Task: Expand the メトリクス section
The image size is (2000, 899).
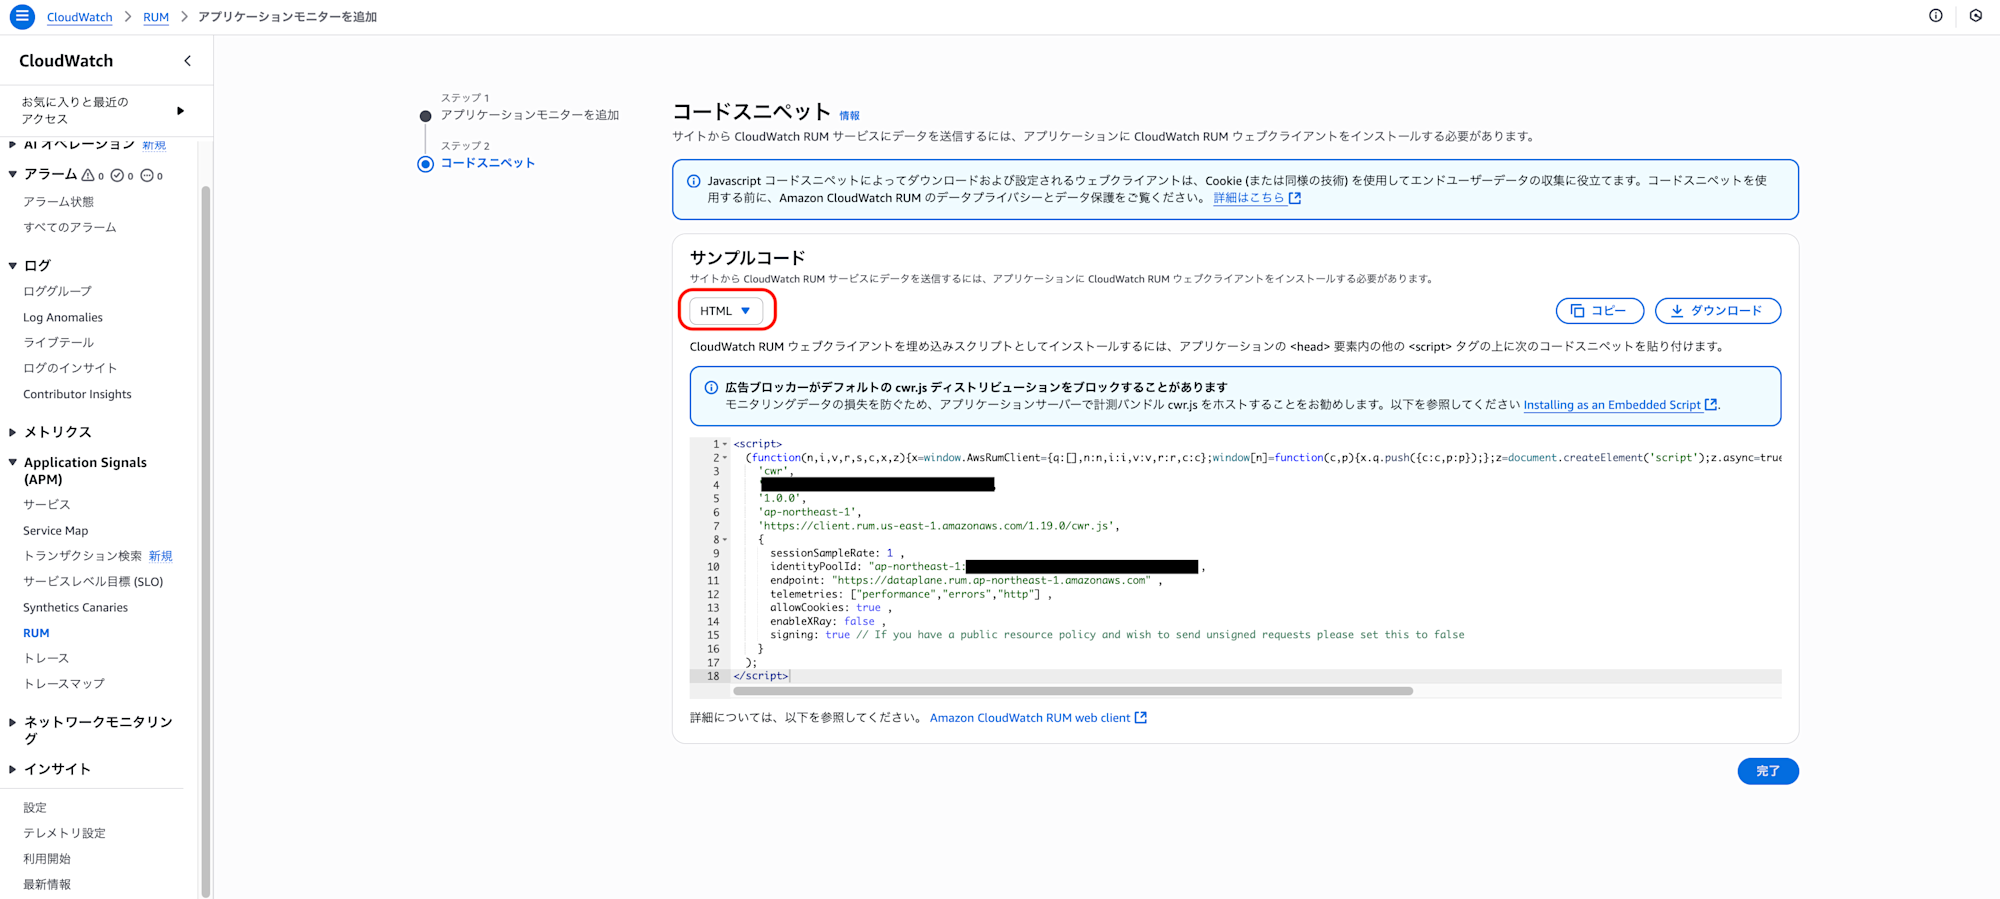Action: [12, 432]
